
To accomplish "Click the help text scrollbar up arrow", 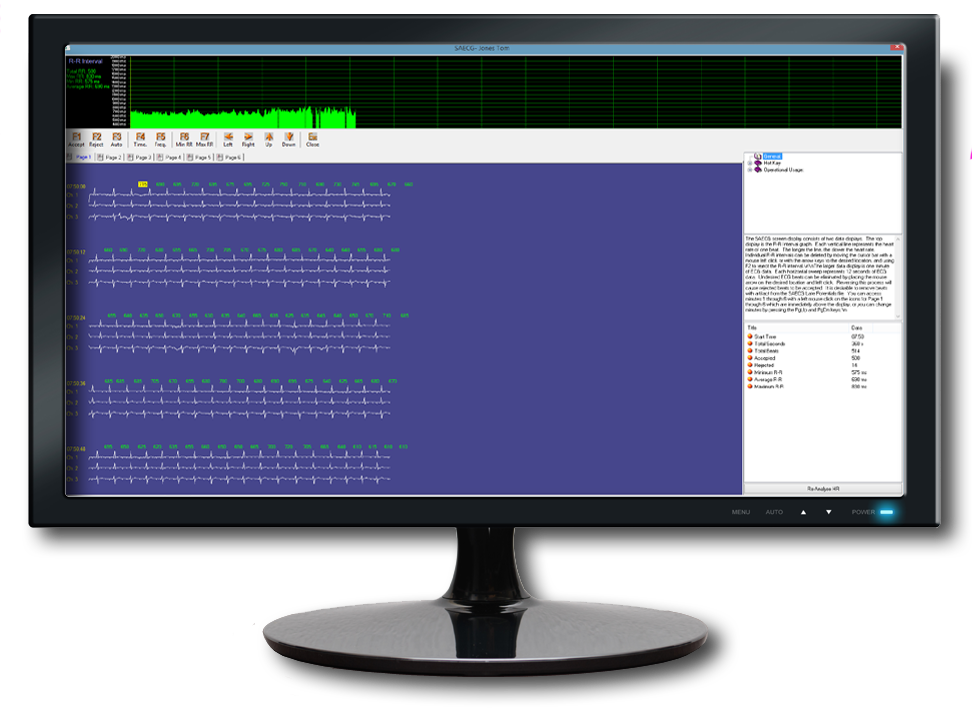I will (896, 239).
